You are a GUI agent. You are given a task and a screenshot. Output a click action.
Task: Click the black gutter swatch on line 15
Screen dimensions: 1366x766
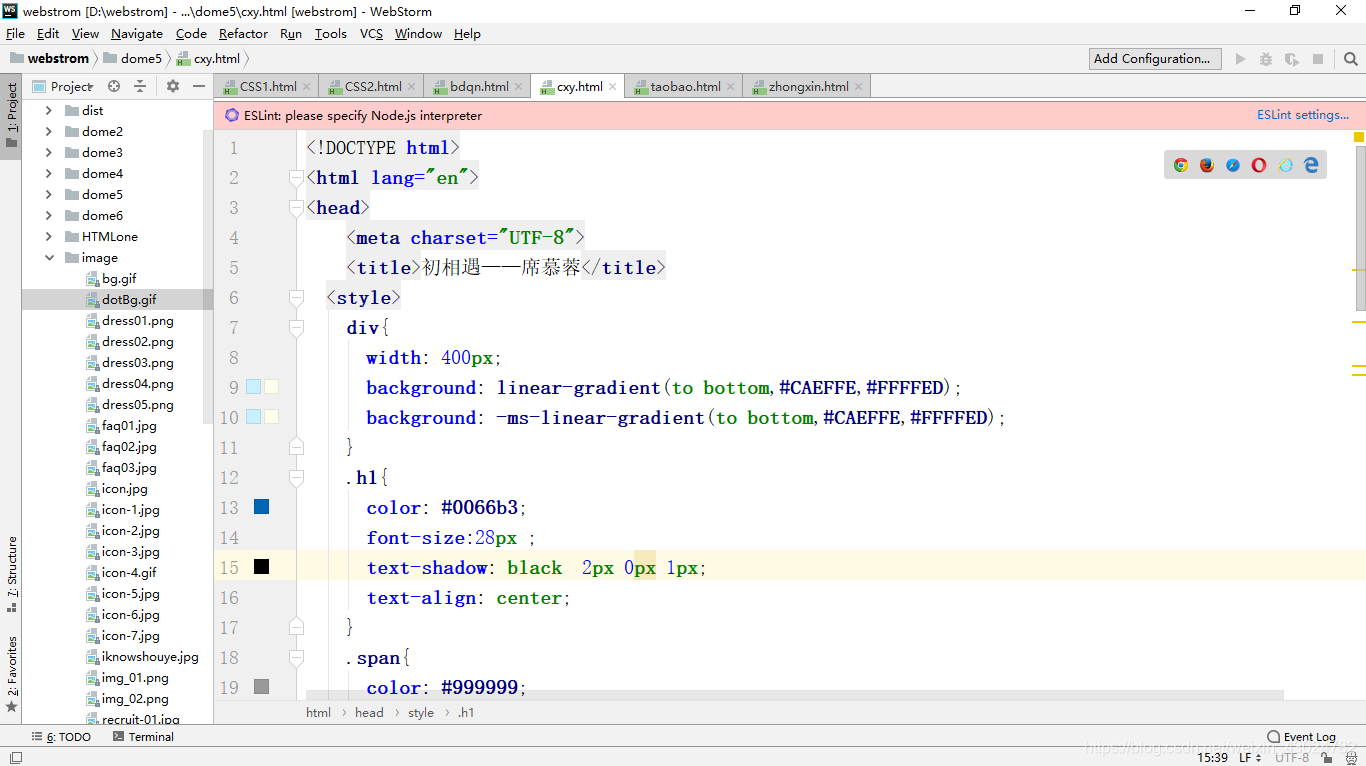pos(262,567)
